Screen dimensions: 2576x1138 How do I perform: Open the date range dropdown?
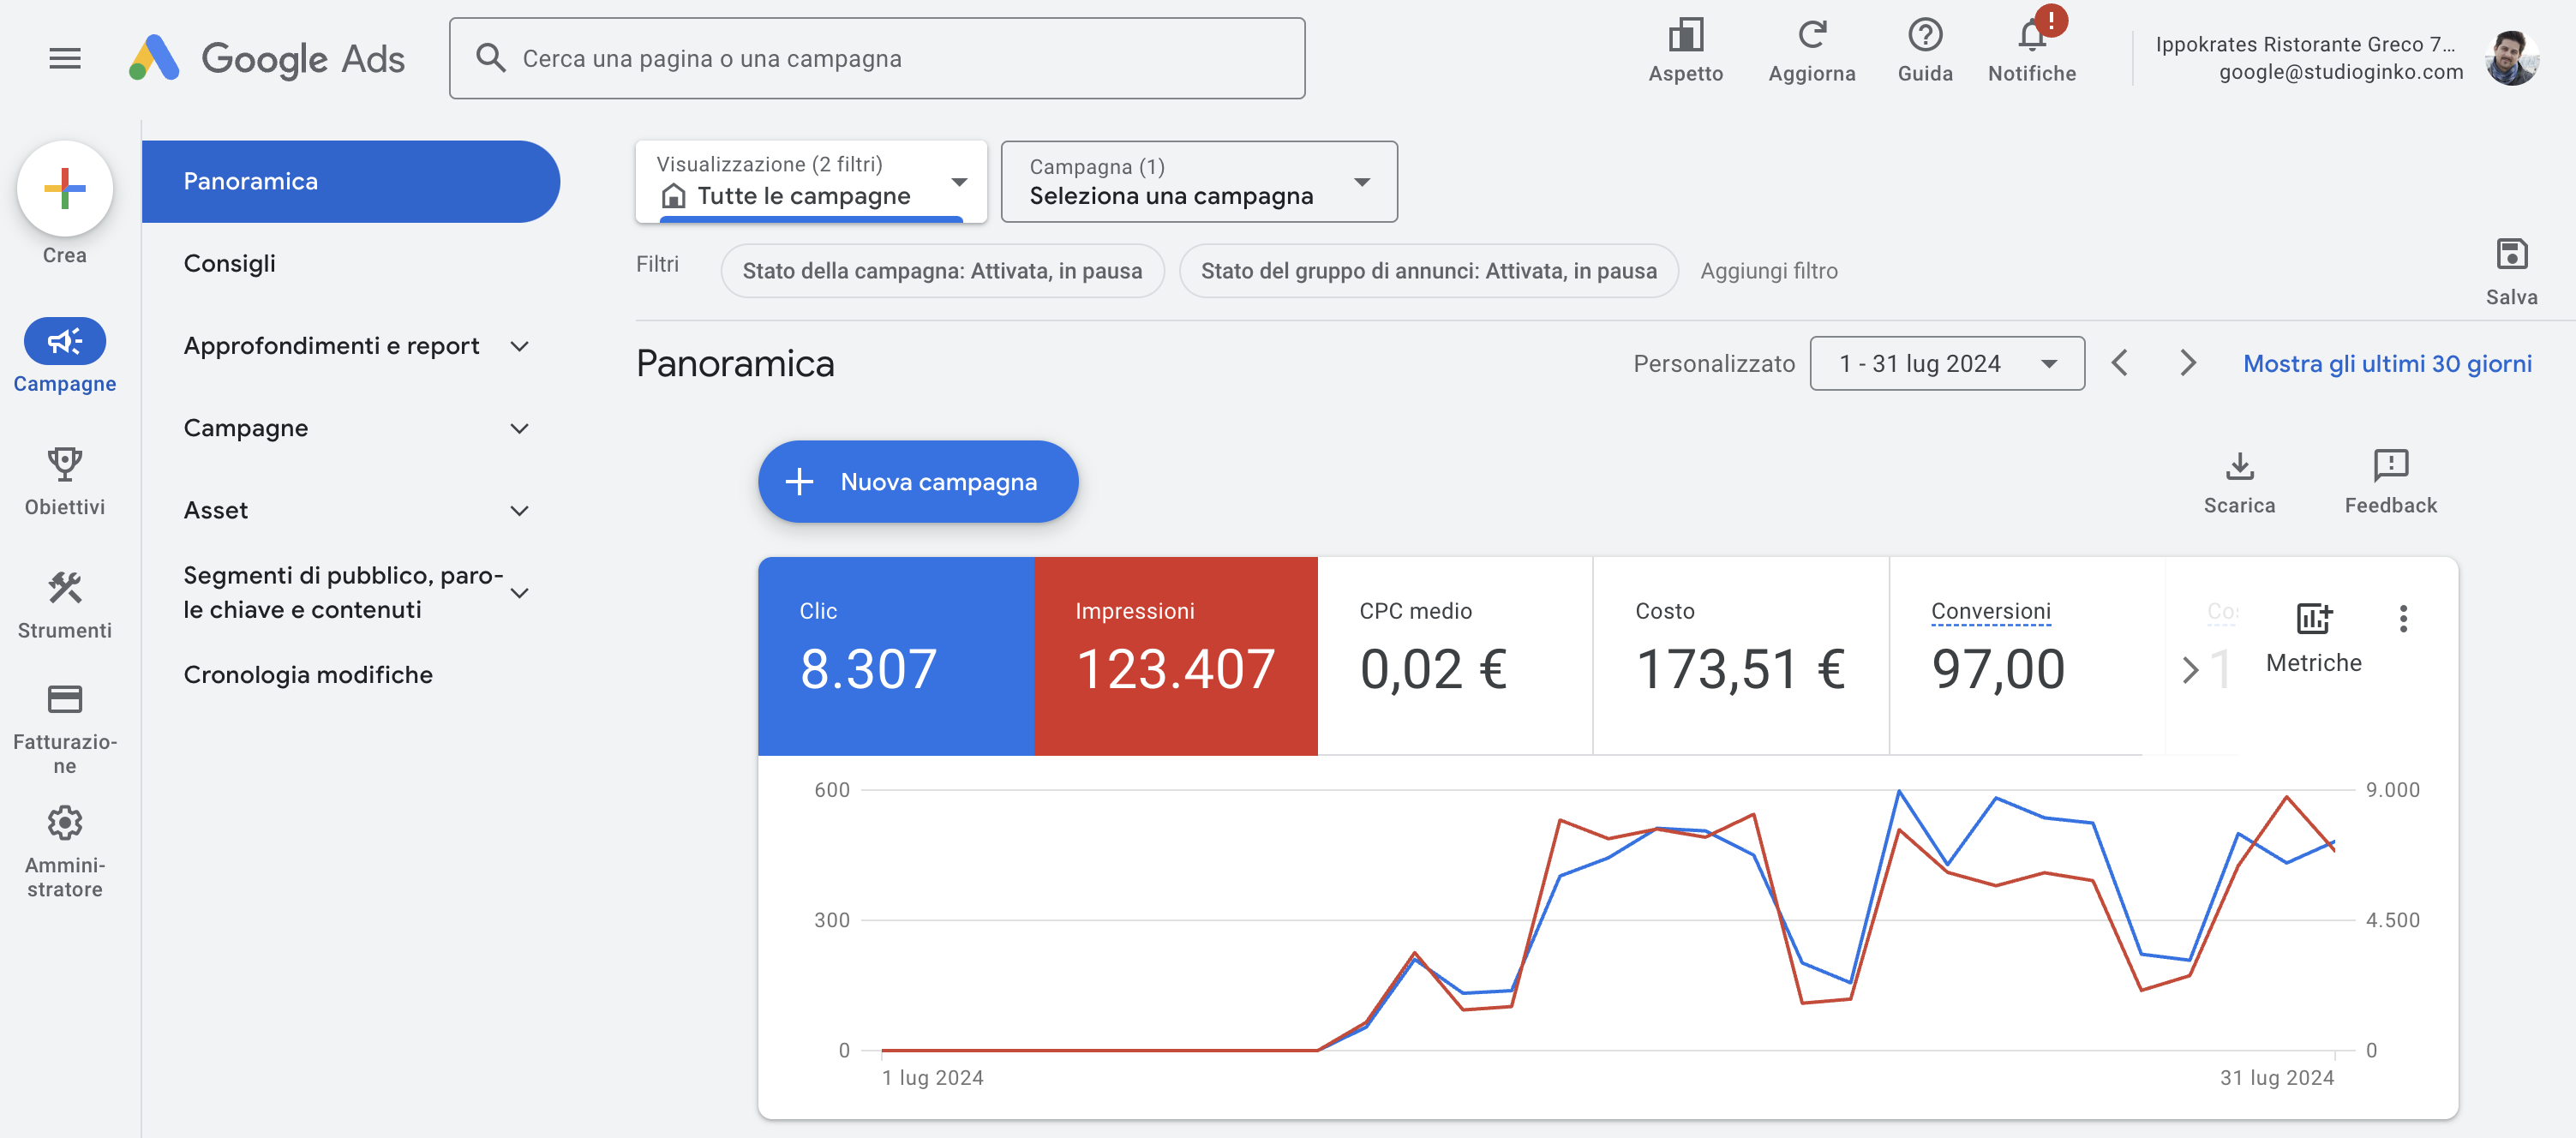1946,364
